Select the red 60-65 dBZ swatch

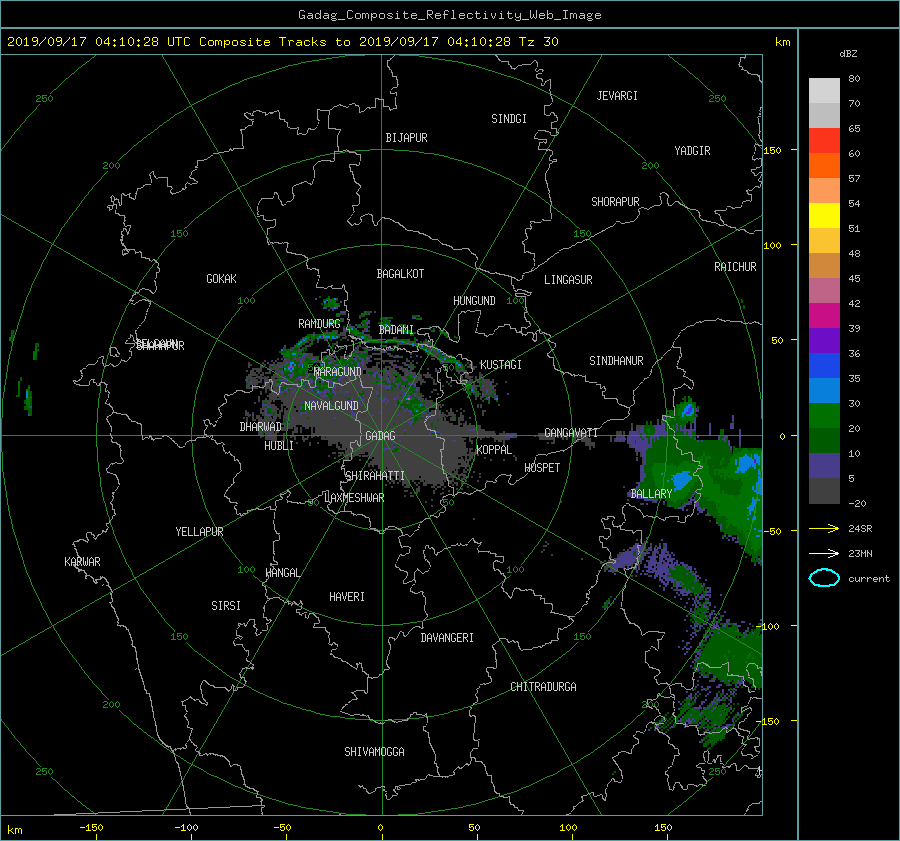coord(824,140)
